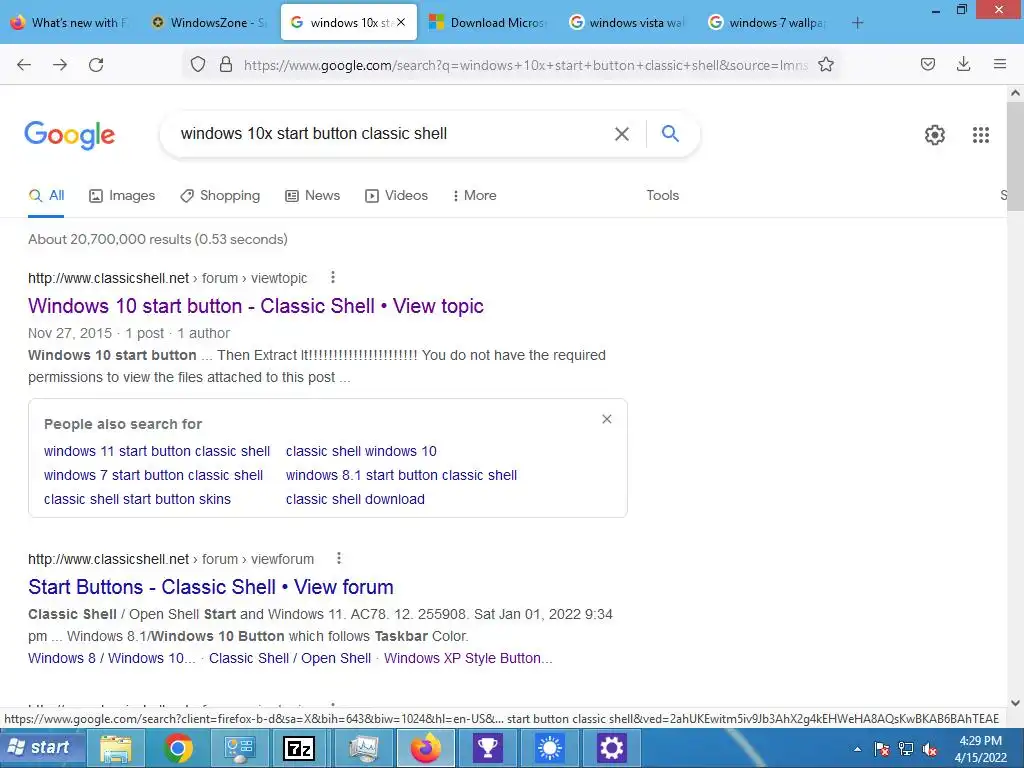Switch to Firefox taskbar icon
1024x768 pixels.
pyautogui.click(x=426, y=748)
